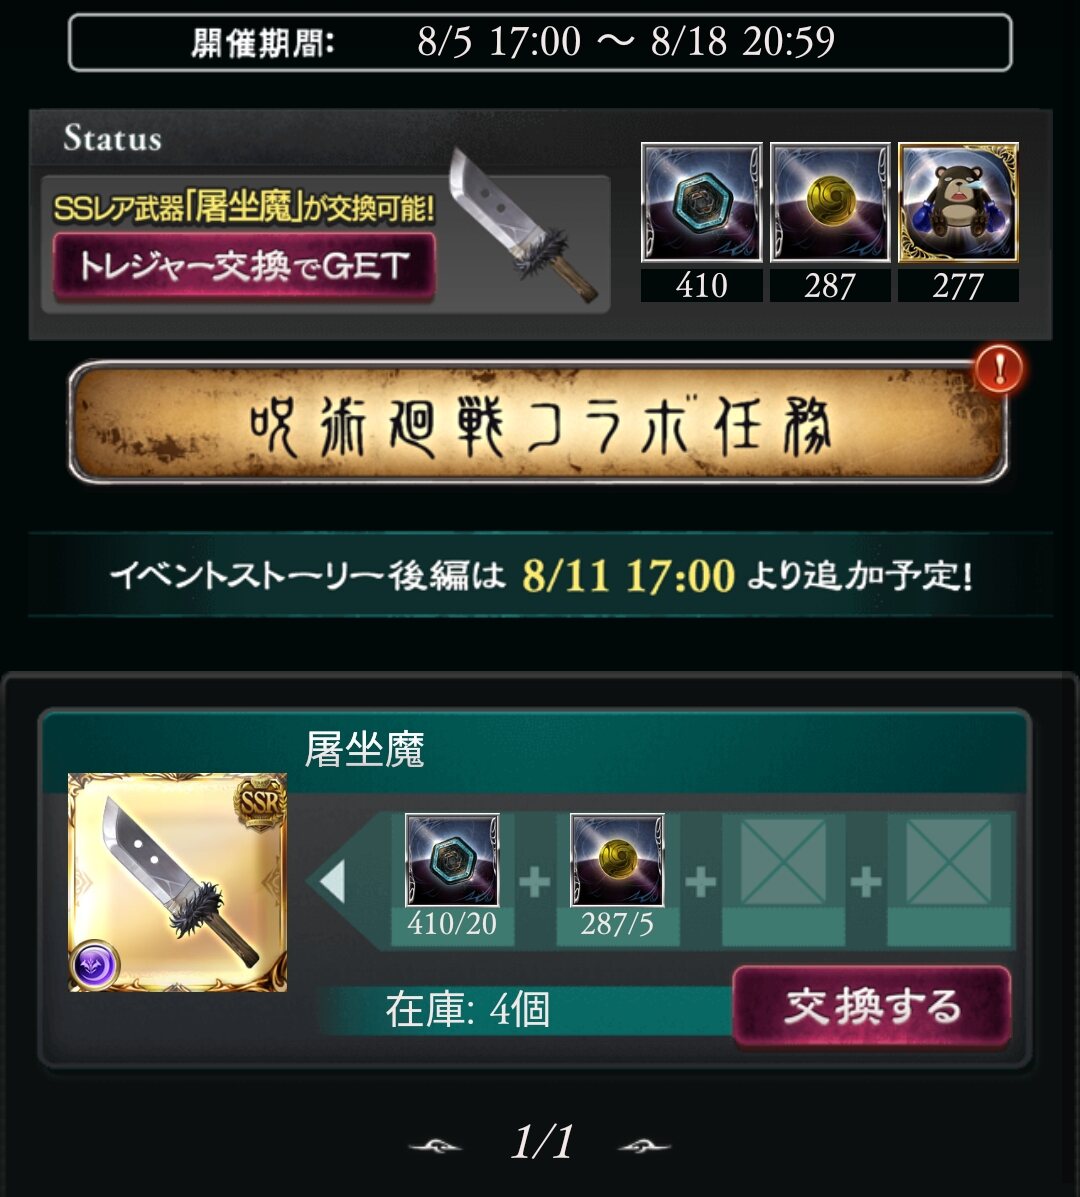This screenshot has width=1080, height=1197.
Task: Go to previous page arrow beside 1/1
Action: tap(435, 1146)
